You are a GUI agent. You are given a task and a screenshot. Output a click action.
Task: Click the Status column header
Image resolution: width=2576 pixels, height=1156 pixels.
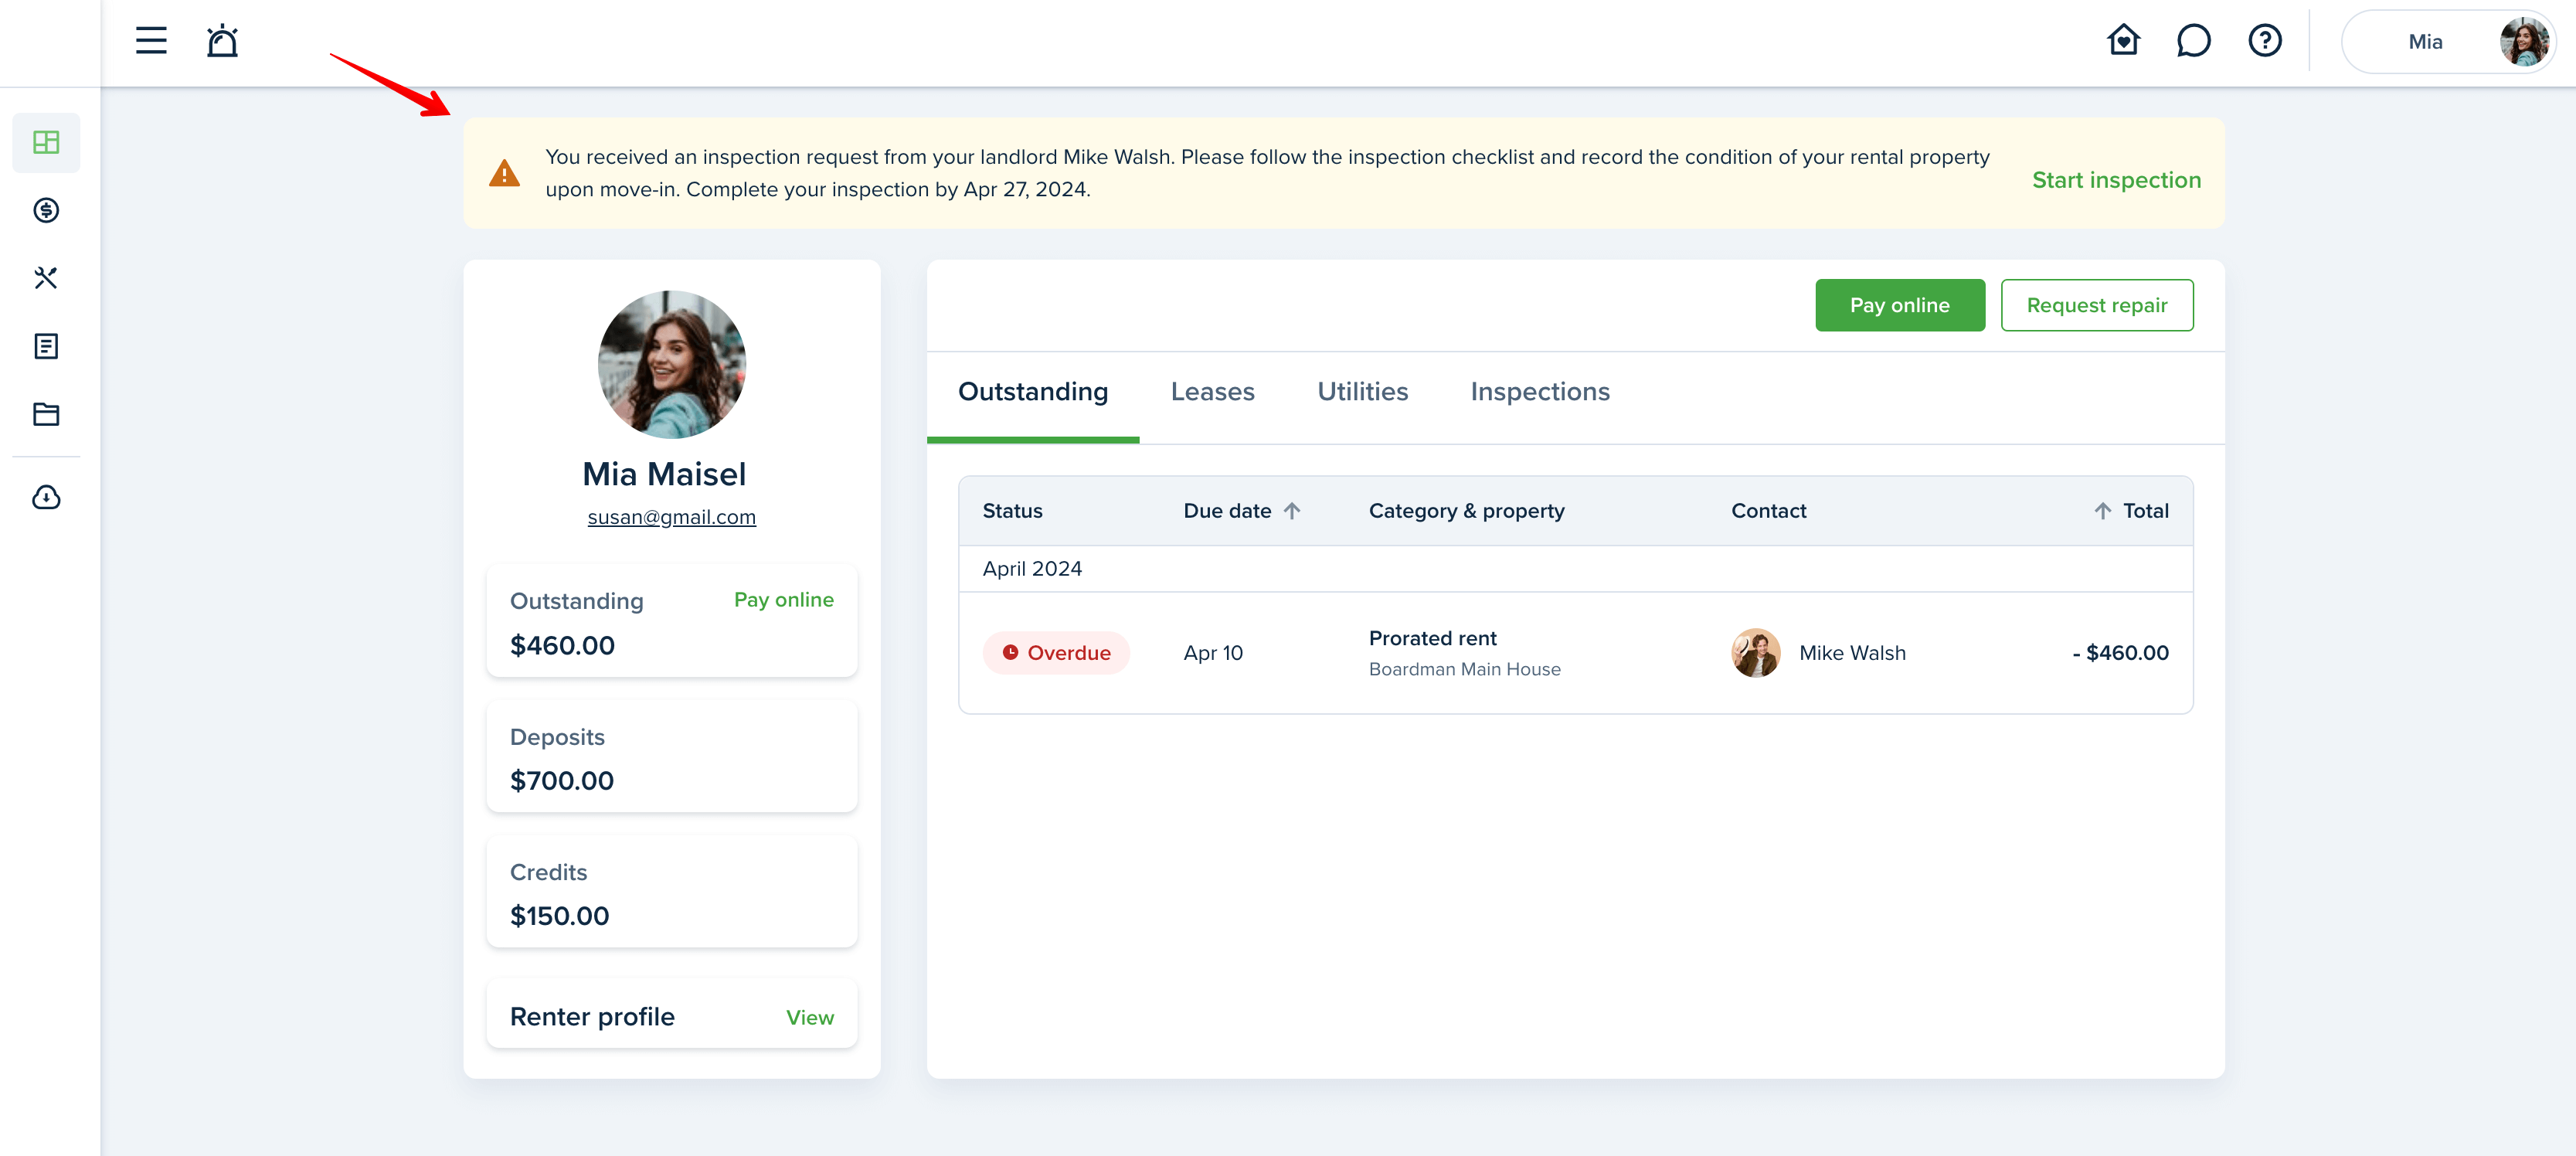(x=1012, y=511)
